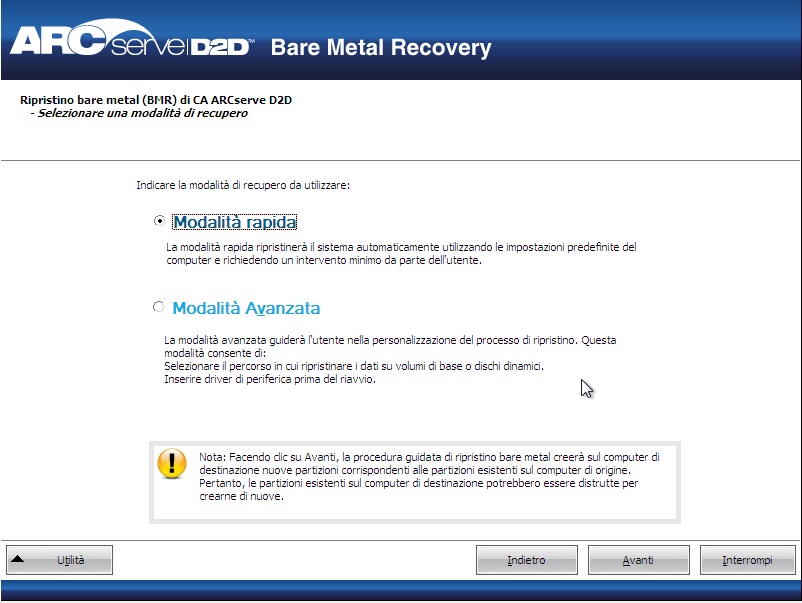This screenshot has width=802, height=603.
Task: Click the 'Bare Metal Recovery' banner title
Action: [x=381, y=48]
